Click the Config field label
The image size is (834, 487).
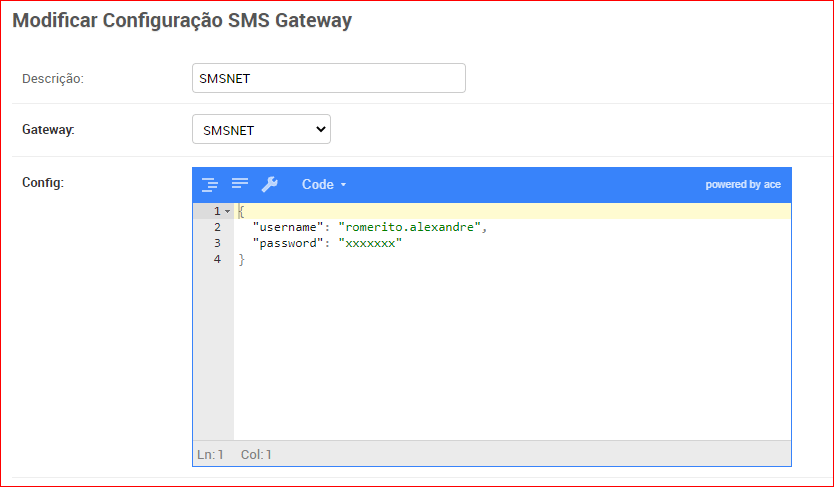[x=43, y=183]
